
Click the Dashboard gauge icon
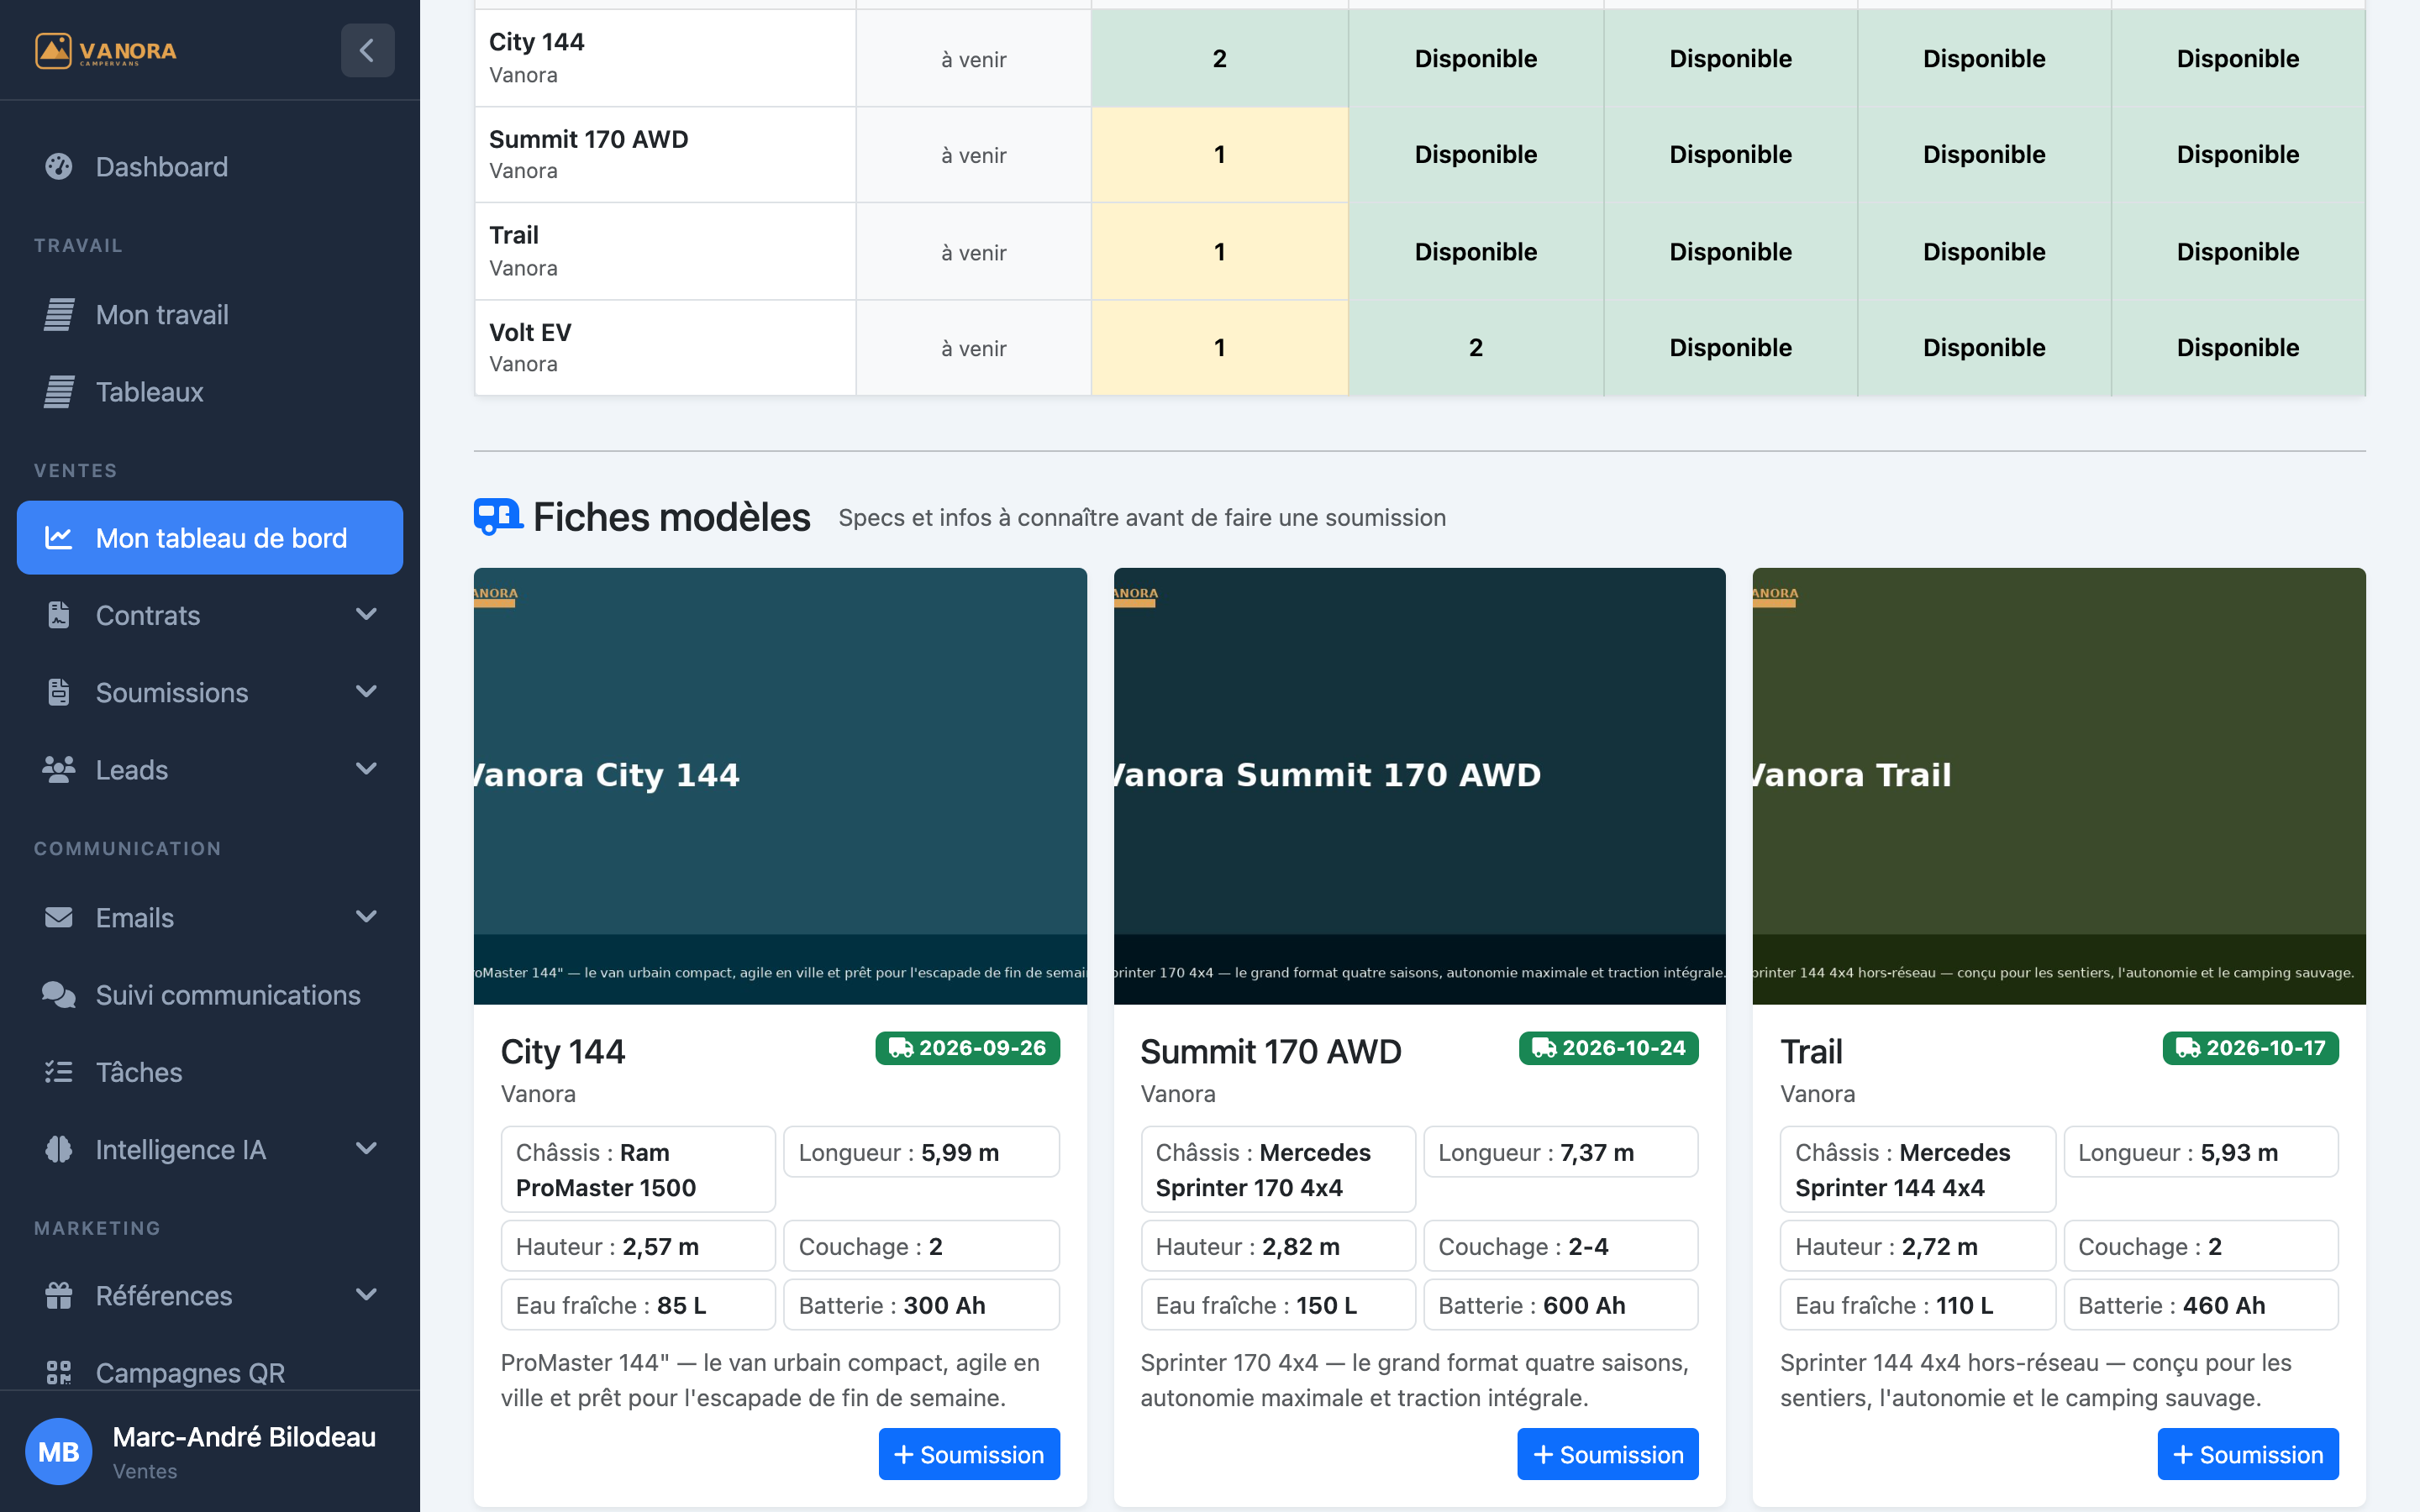pyautogui.click(x=59, y=166)
